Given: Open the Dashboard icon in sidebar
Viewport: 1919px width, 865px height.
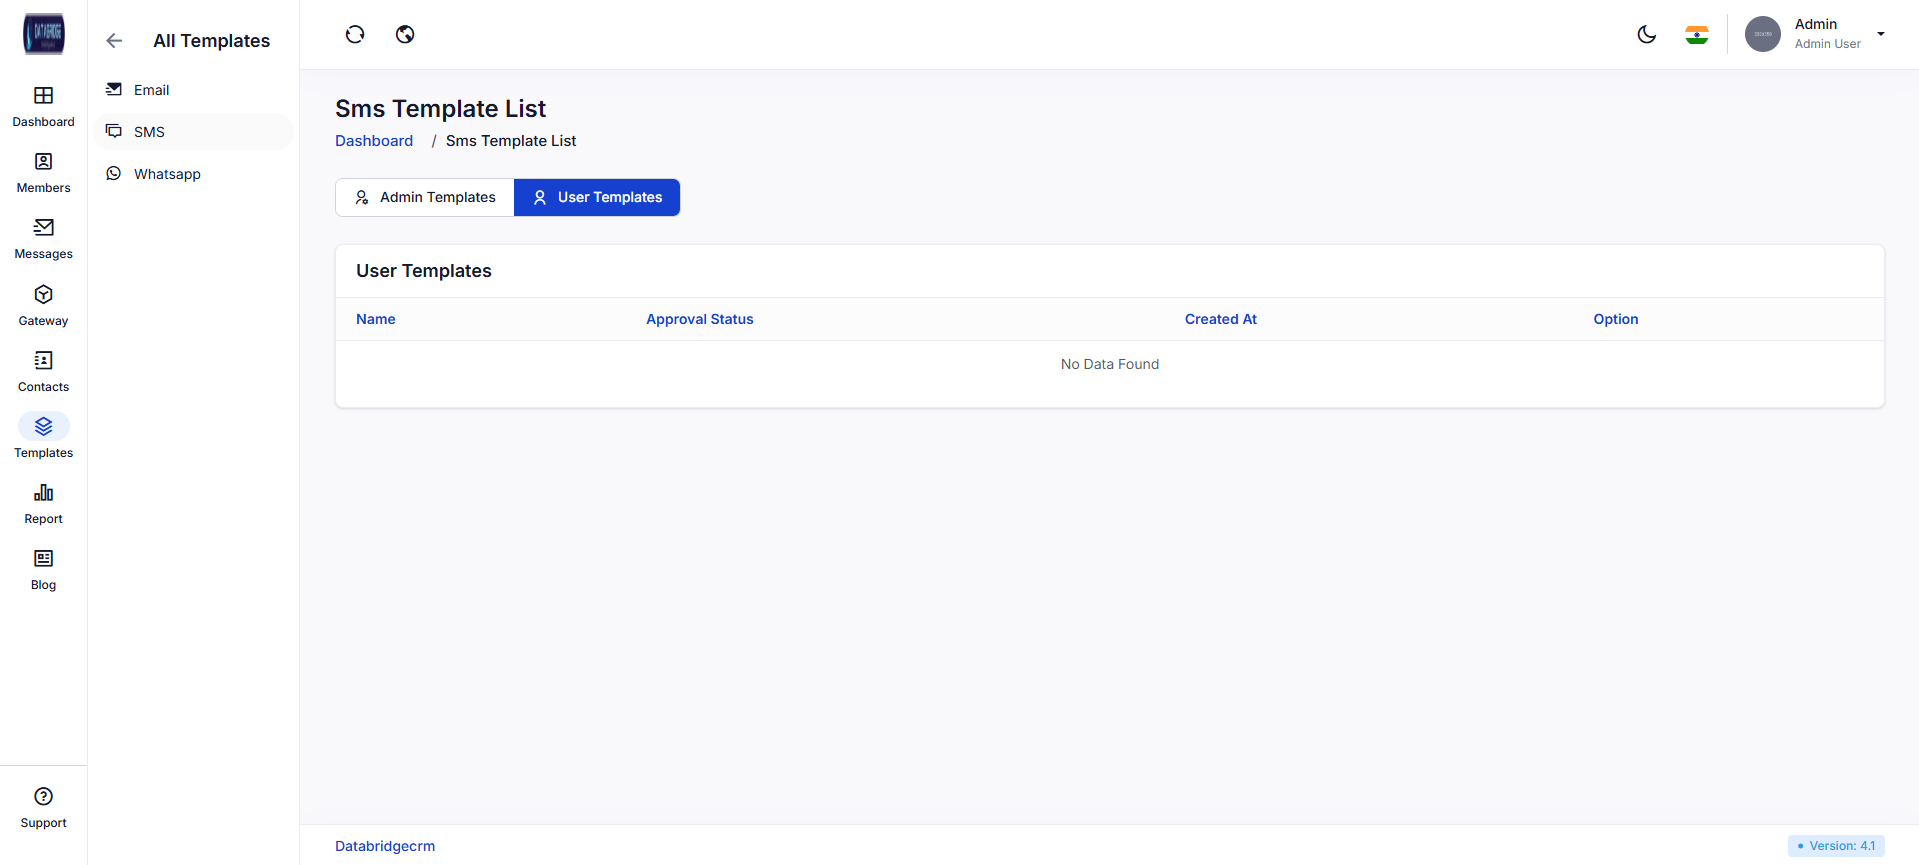Looking at the screenshot, I should [43, 96].
